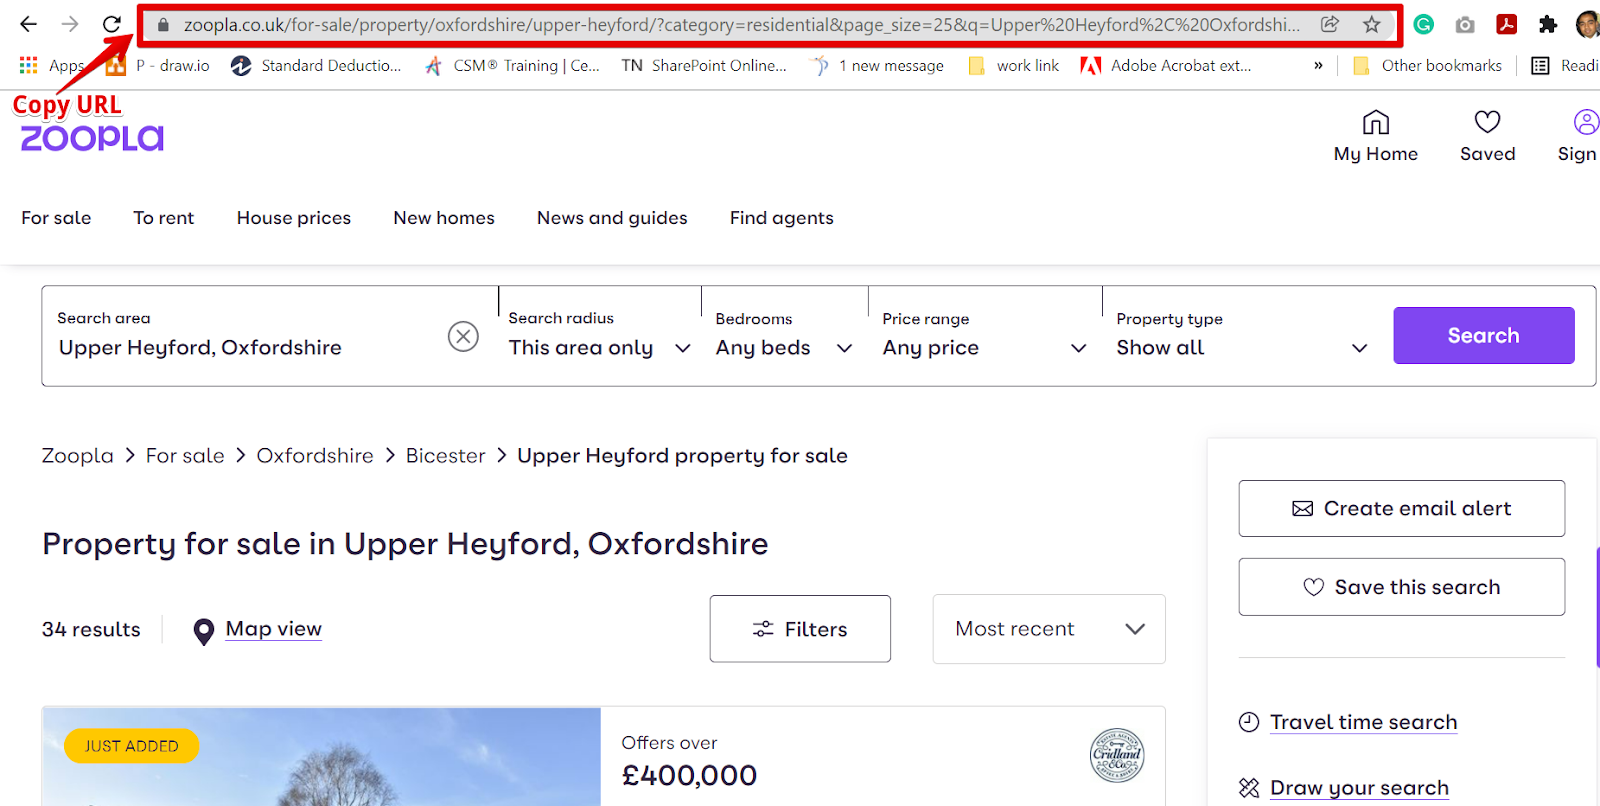Go to Bicester breadcrumb link
The width and height of the screenshot is (1600, 806).
pyautogui.click(x=445, y=456)
